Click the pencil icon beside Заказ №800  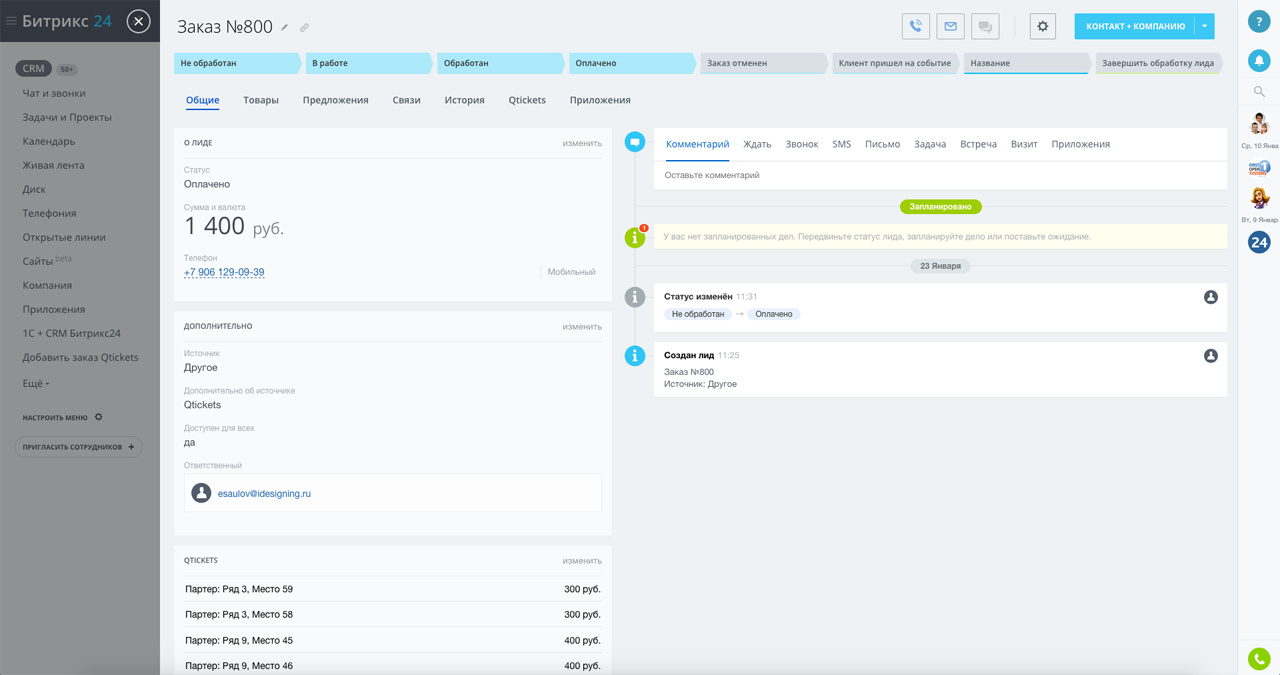(285, 28)
